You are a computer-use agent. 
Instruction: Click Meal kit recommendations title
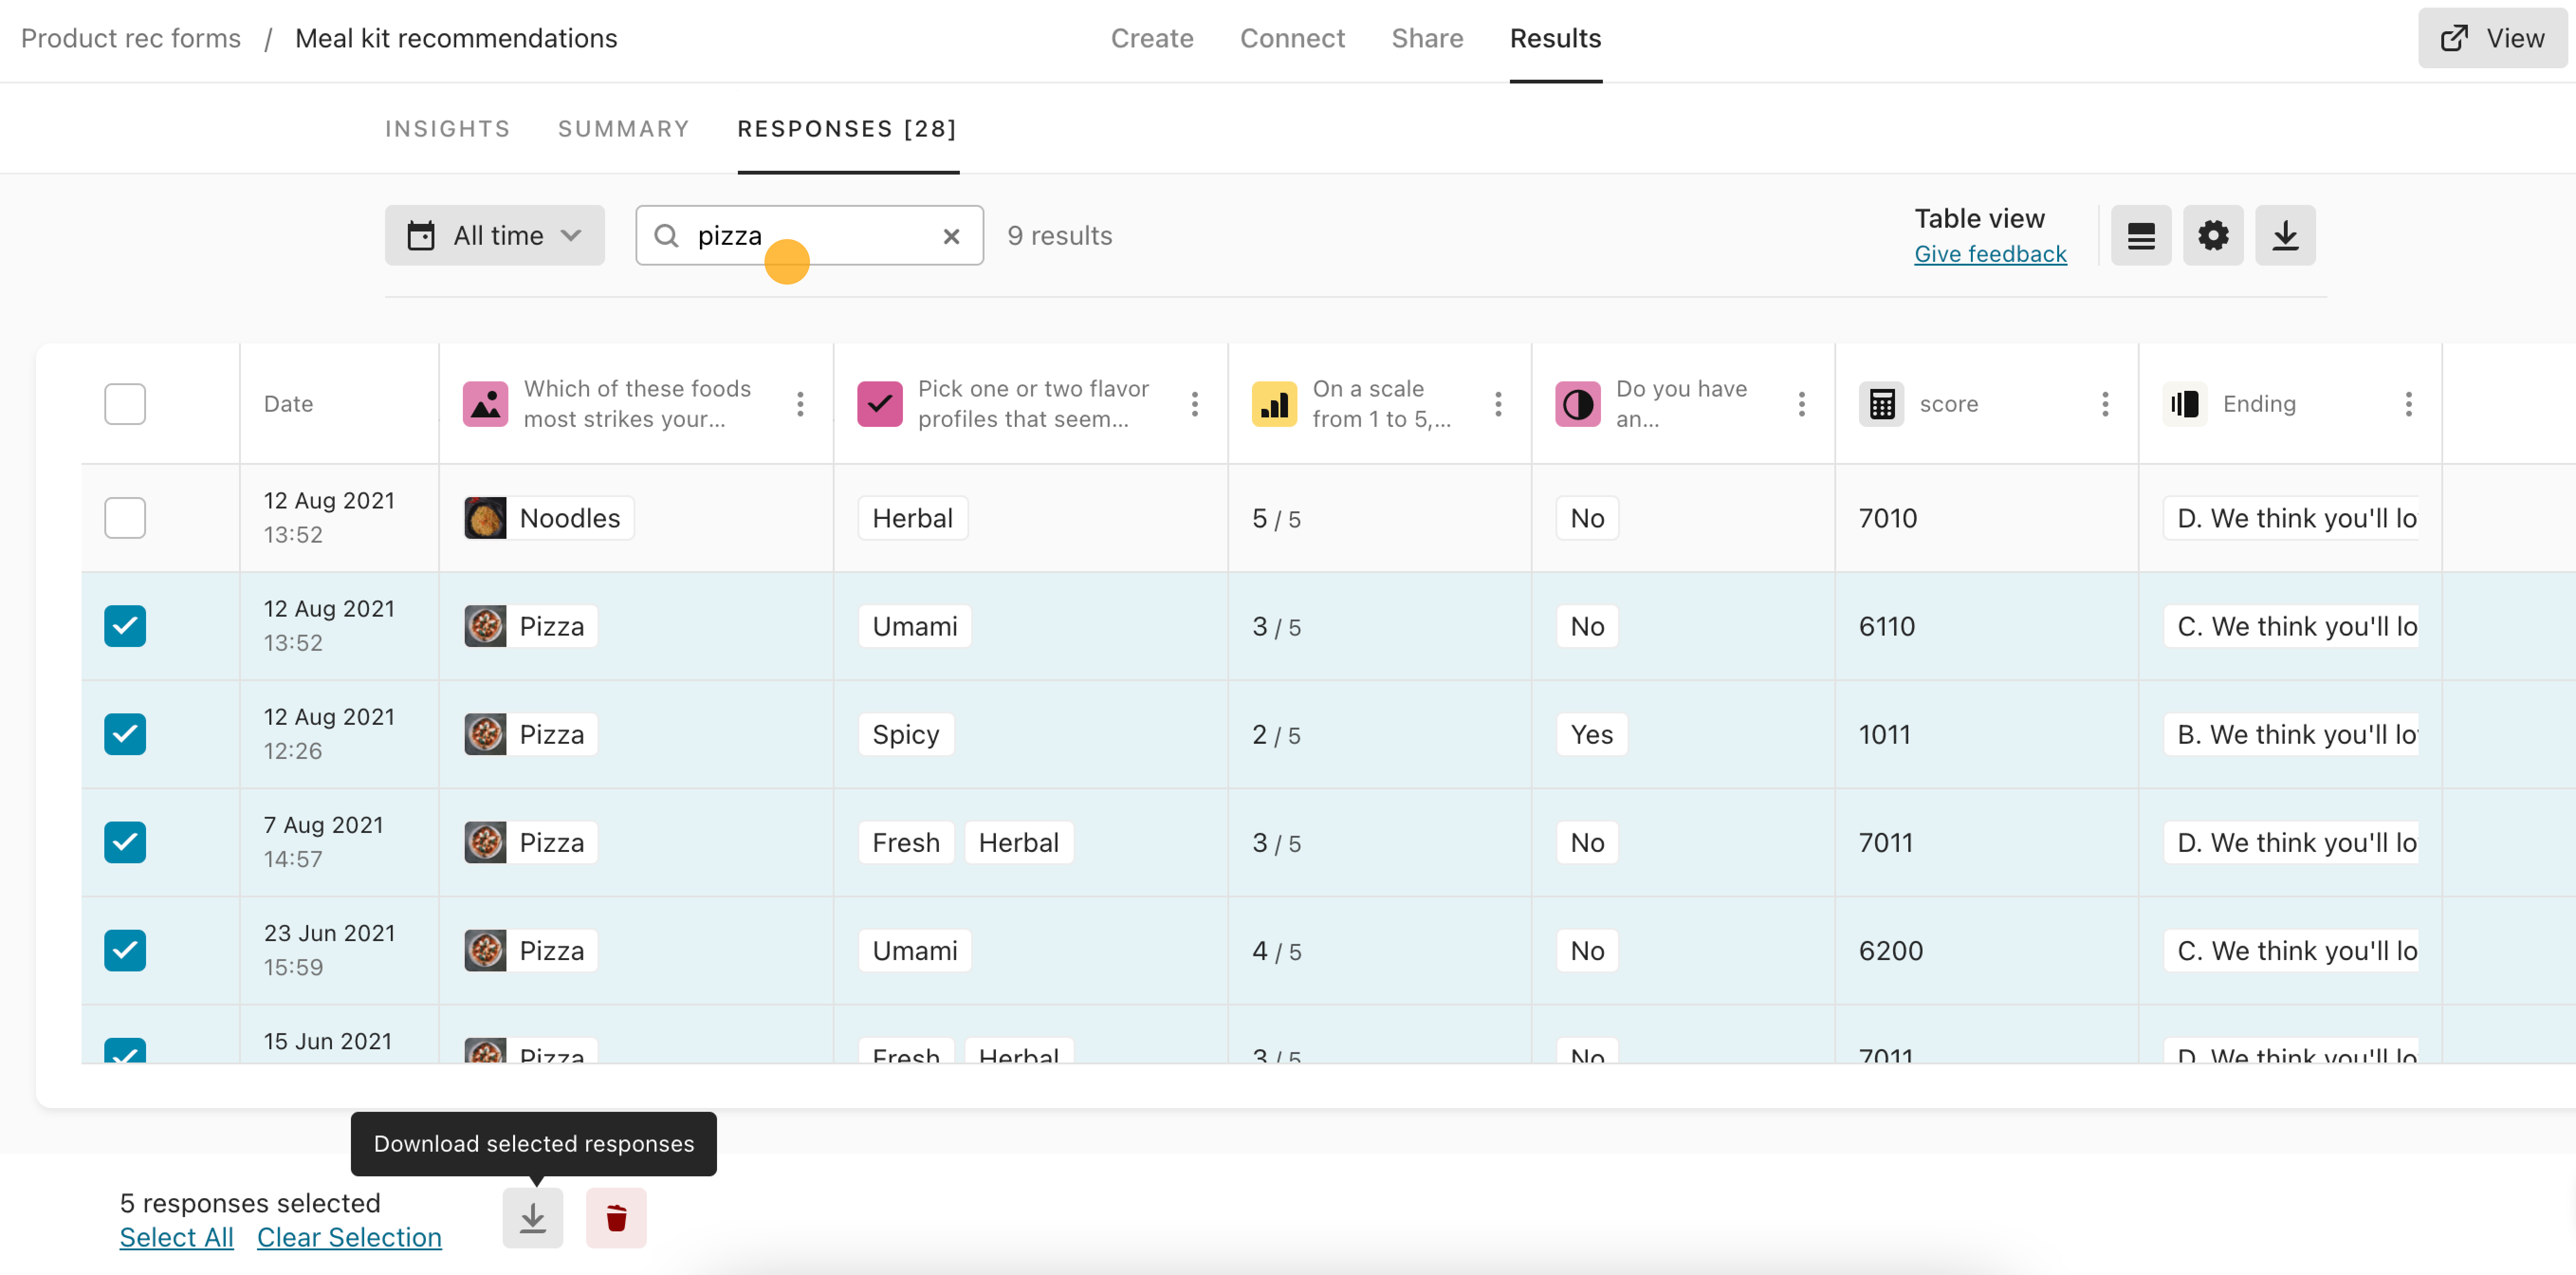(x=456, y=38)
